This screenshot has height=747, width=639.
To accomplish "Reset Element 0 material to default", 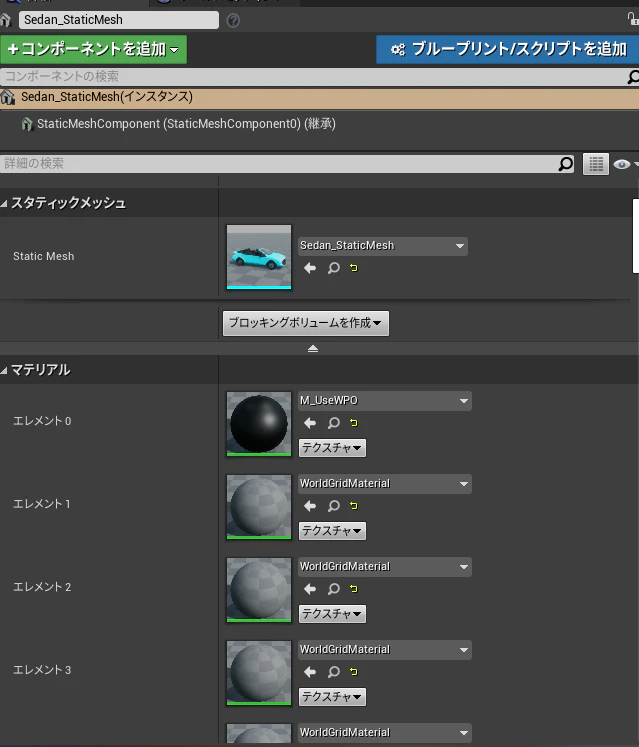I will click(354, 423).
